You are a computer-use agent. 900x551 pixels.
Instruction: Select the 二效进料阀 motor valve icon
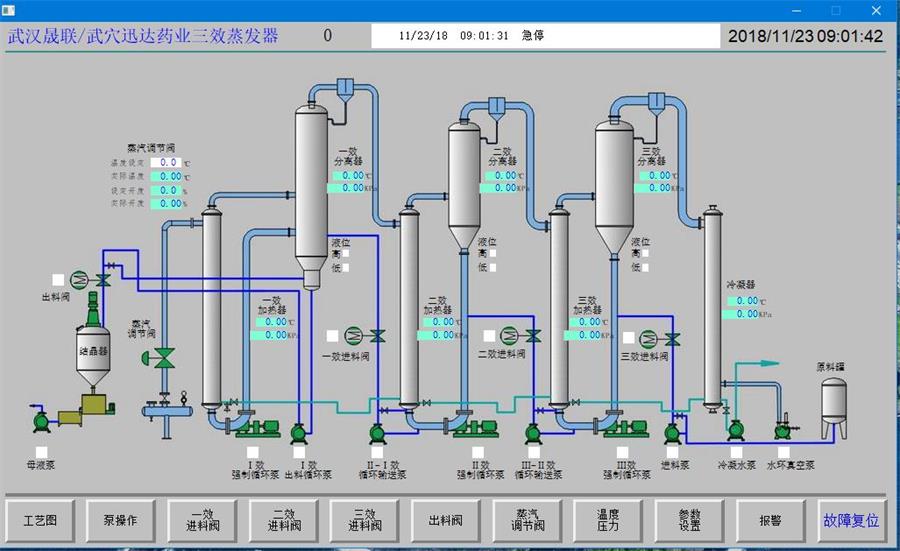510,336
